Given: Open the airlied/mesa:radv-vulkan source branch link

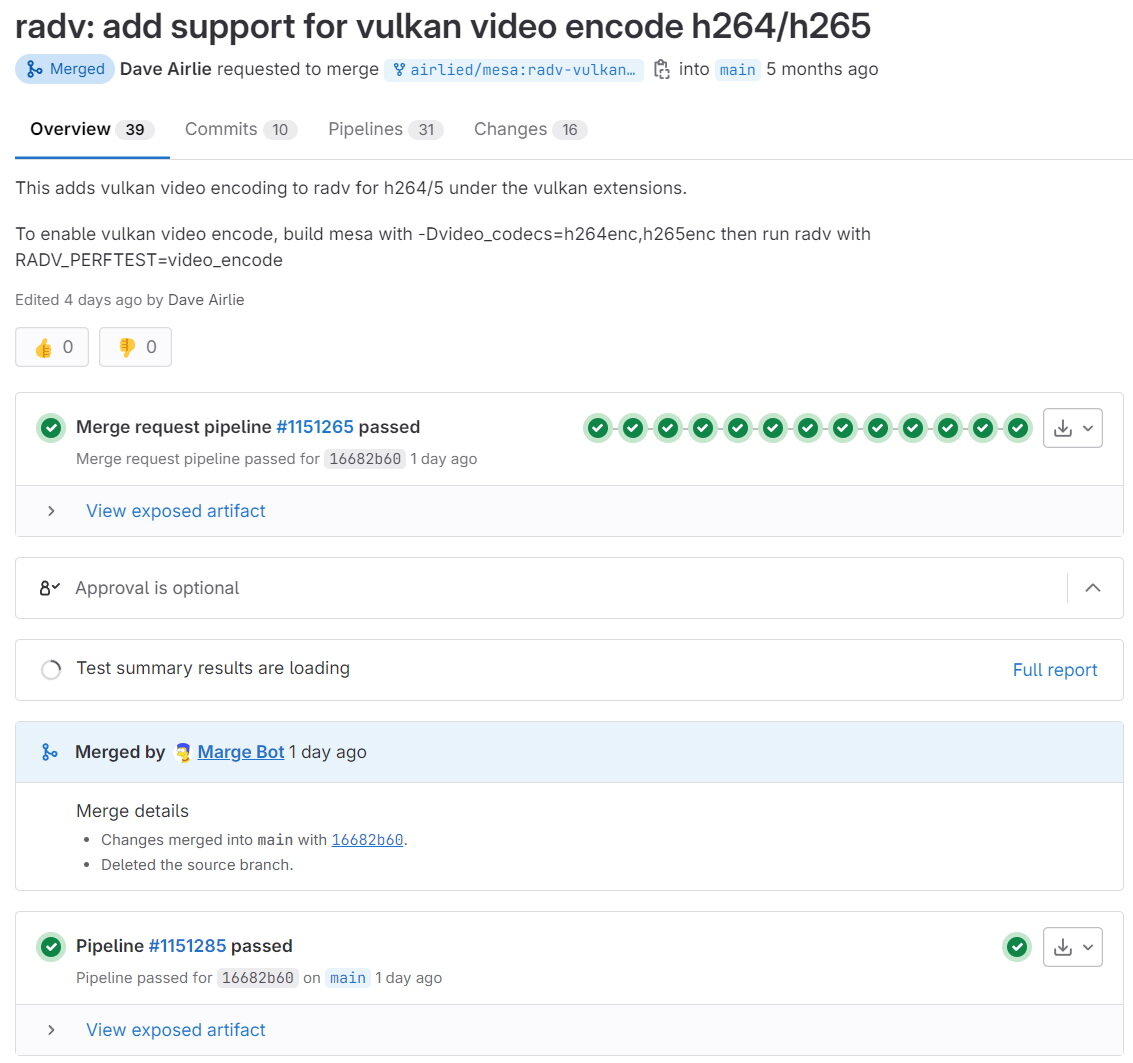Looking at the screenshot, I should click(x=514, y=70).
